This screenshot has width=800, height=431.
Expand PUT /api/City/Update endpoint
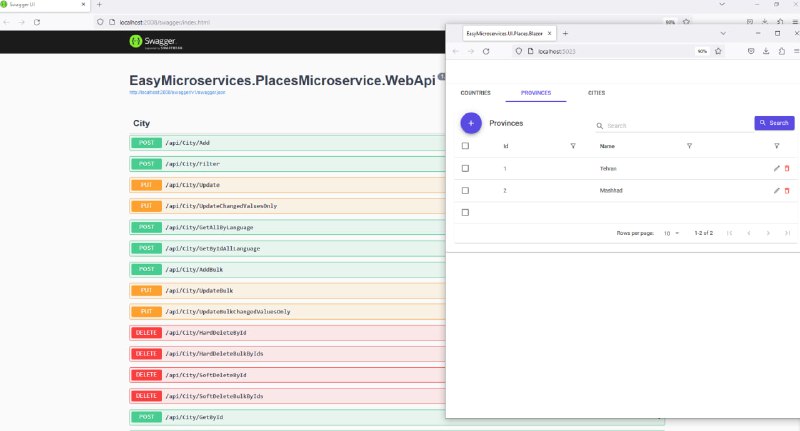tap(287, 185)
